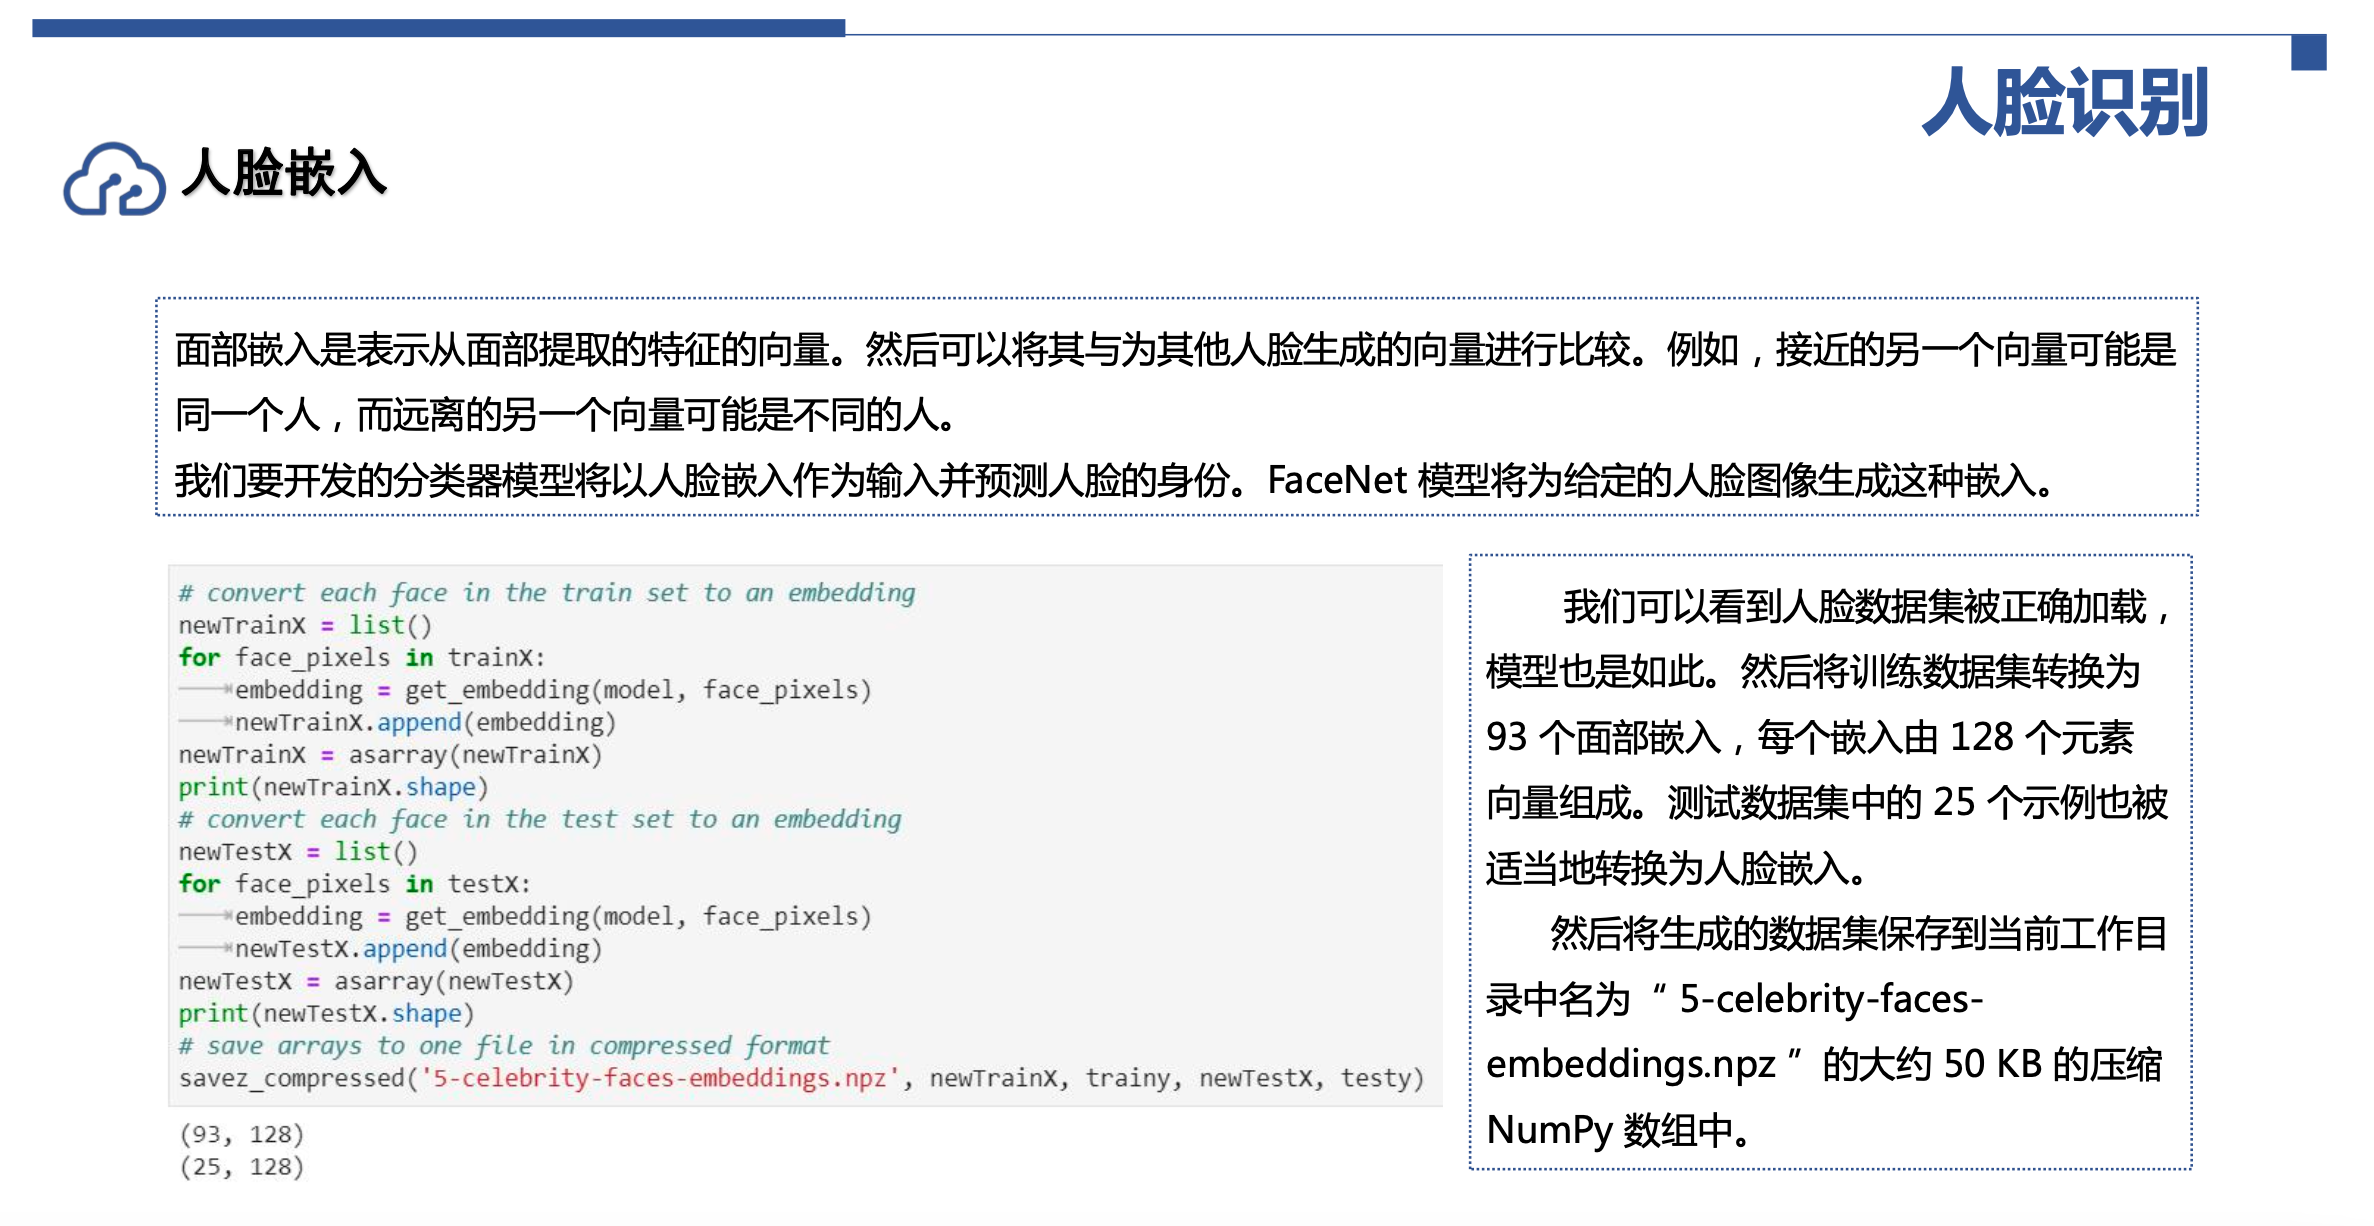Click comment 'save arrays to one file'

tap(504, 1046)
